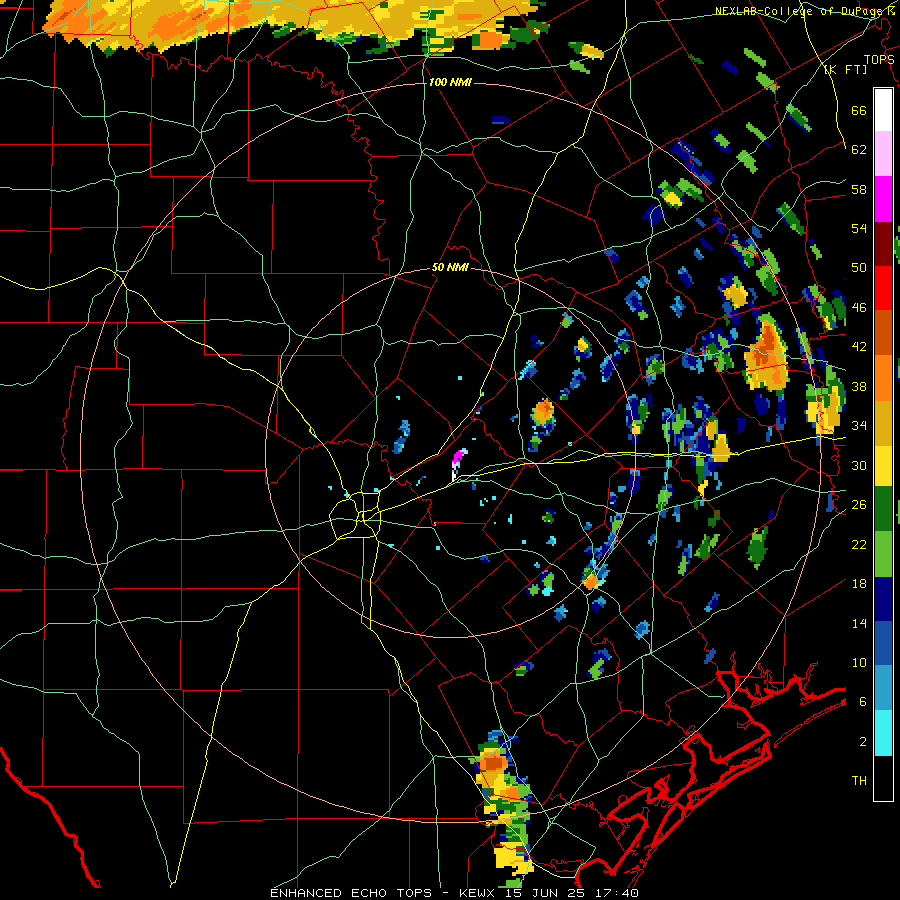Screen dimensions: 900x900
Task: Pick the legend value 14
Action: pyautogui.click(x=859, y=623)
